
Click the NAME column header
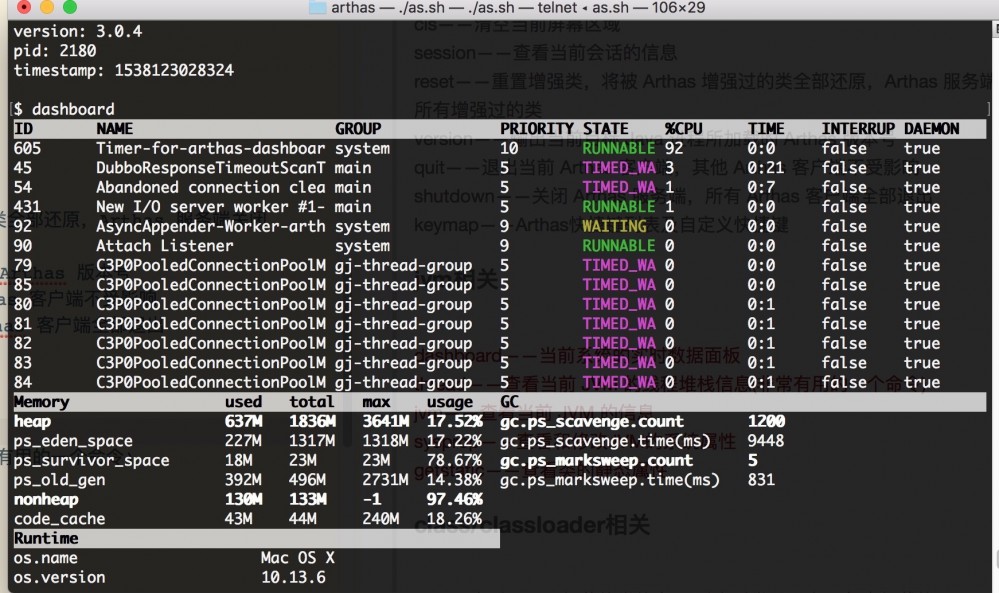click(115, 129)
